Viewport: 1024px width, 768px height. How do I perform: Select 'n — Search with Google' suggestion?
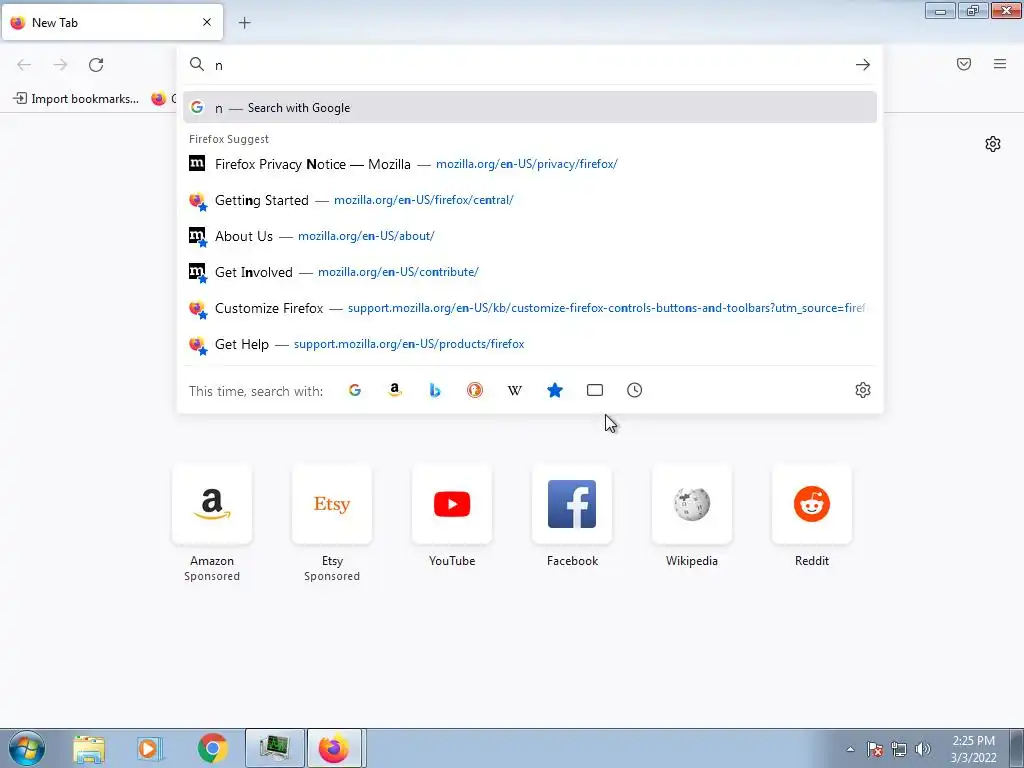coord(530,108)
